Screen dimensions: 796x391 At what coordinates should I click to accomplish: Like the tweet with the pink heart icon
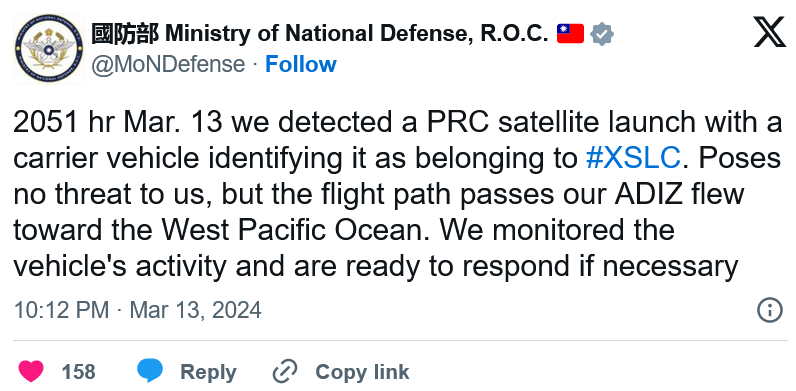click(31, 371)
